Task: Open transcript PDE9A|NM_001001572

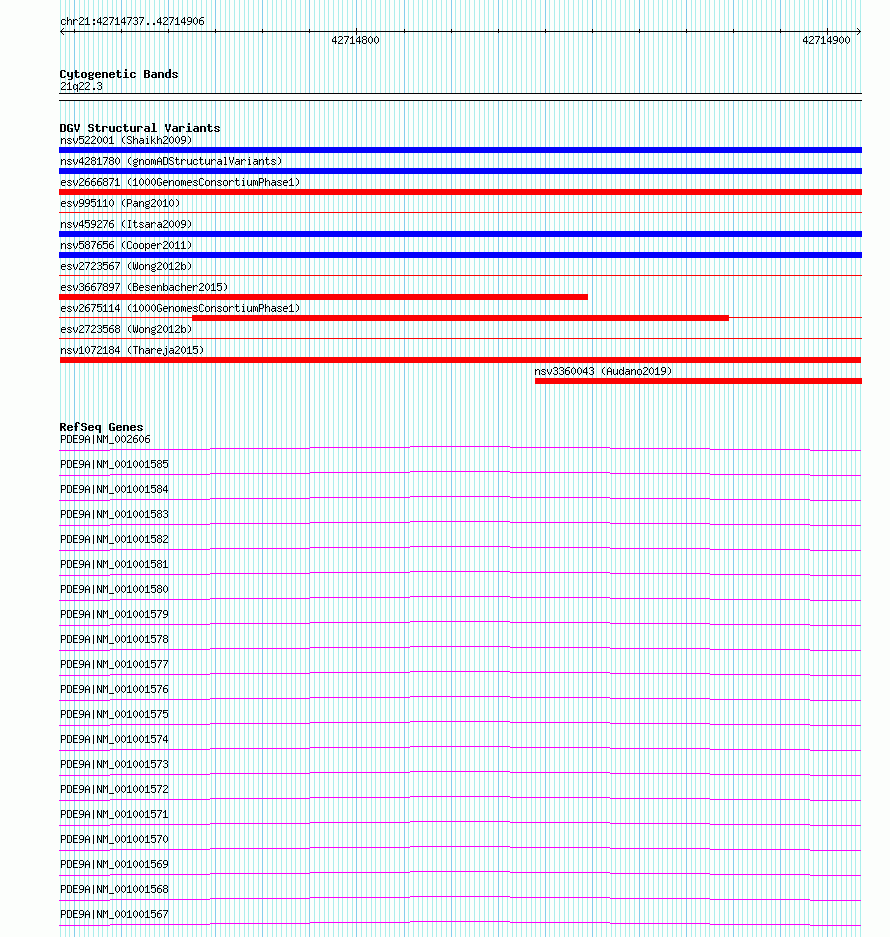Action: pyautogui.click(x=114, y=789)
